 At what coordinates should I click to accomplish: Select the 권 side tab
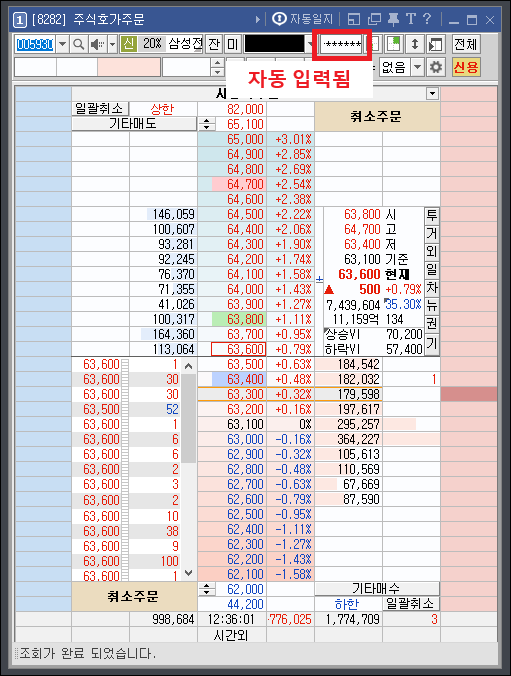click(432, 324)
